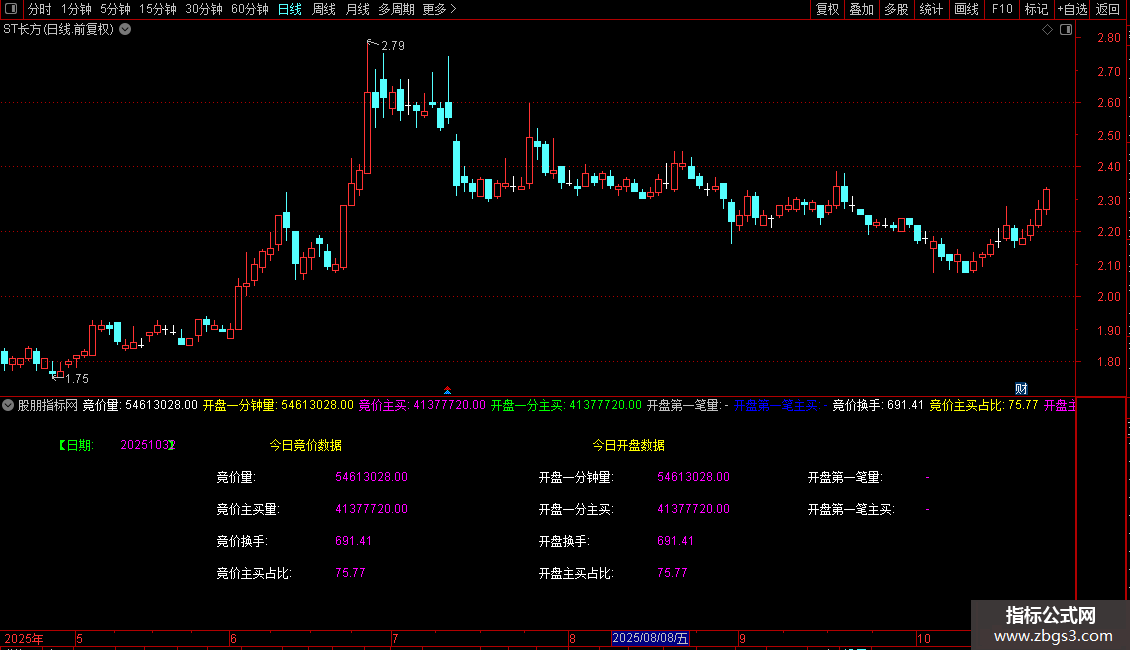Image resolution: width=1130 pixels, height=650 pixels.
Task: Add stock via +自选 button
Action: 1072,9
